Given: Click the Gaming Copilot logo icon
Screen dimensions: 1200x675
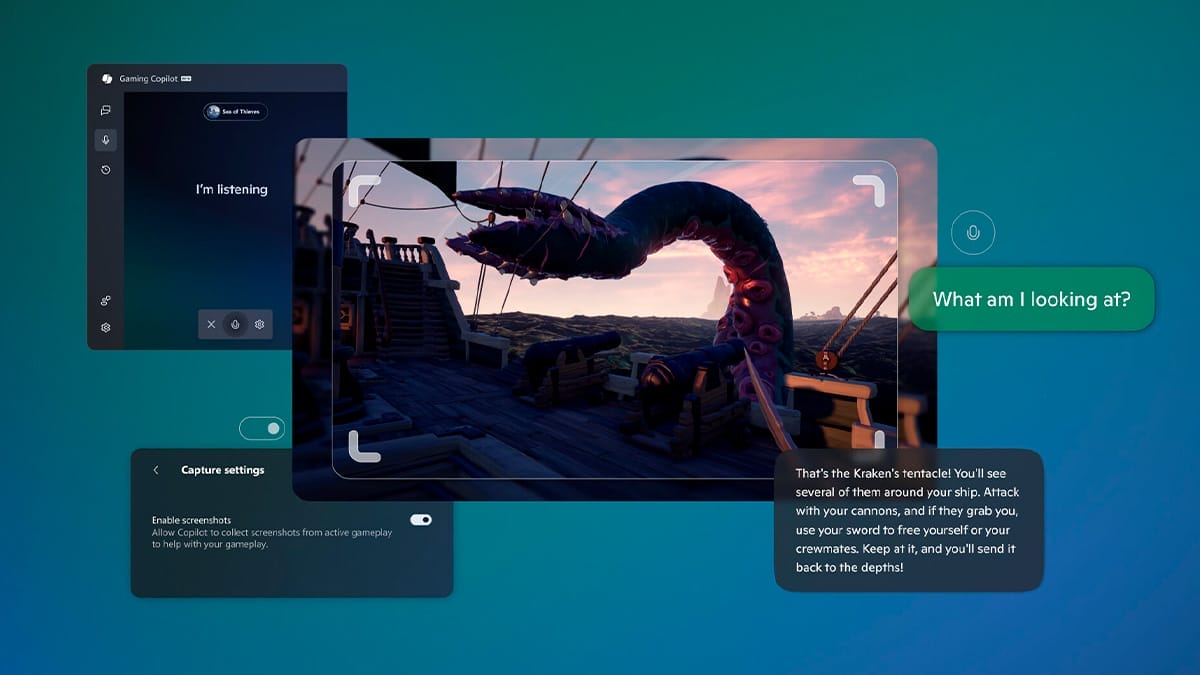Looking at the screenshot, I should click(107, 79).
